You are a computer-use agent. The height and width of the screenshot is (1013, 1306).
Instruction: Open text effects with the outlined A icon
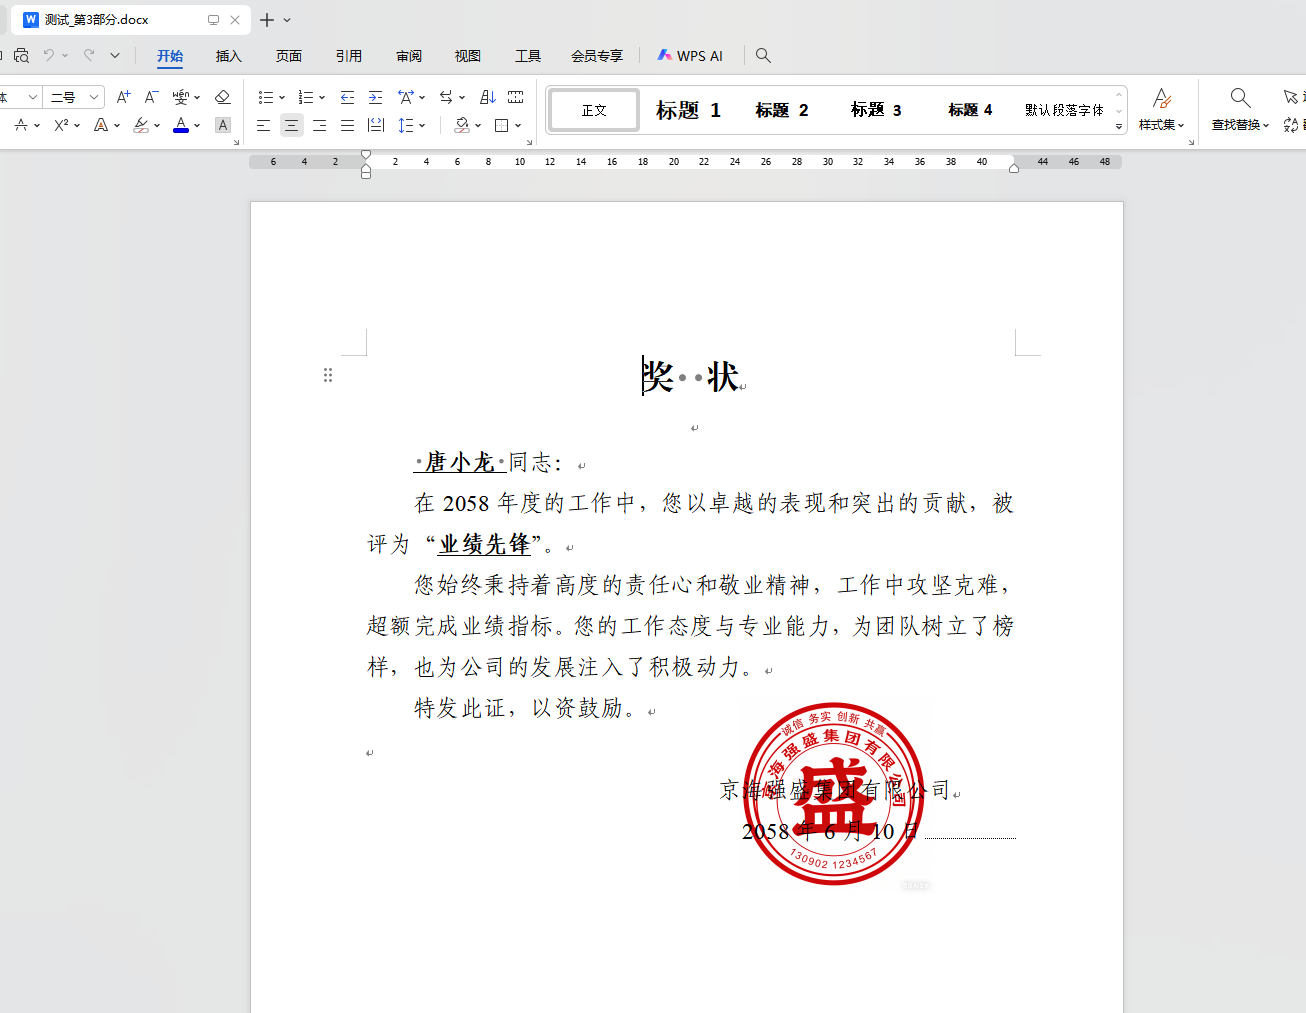click(x=101, y=125)
